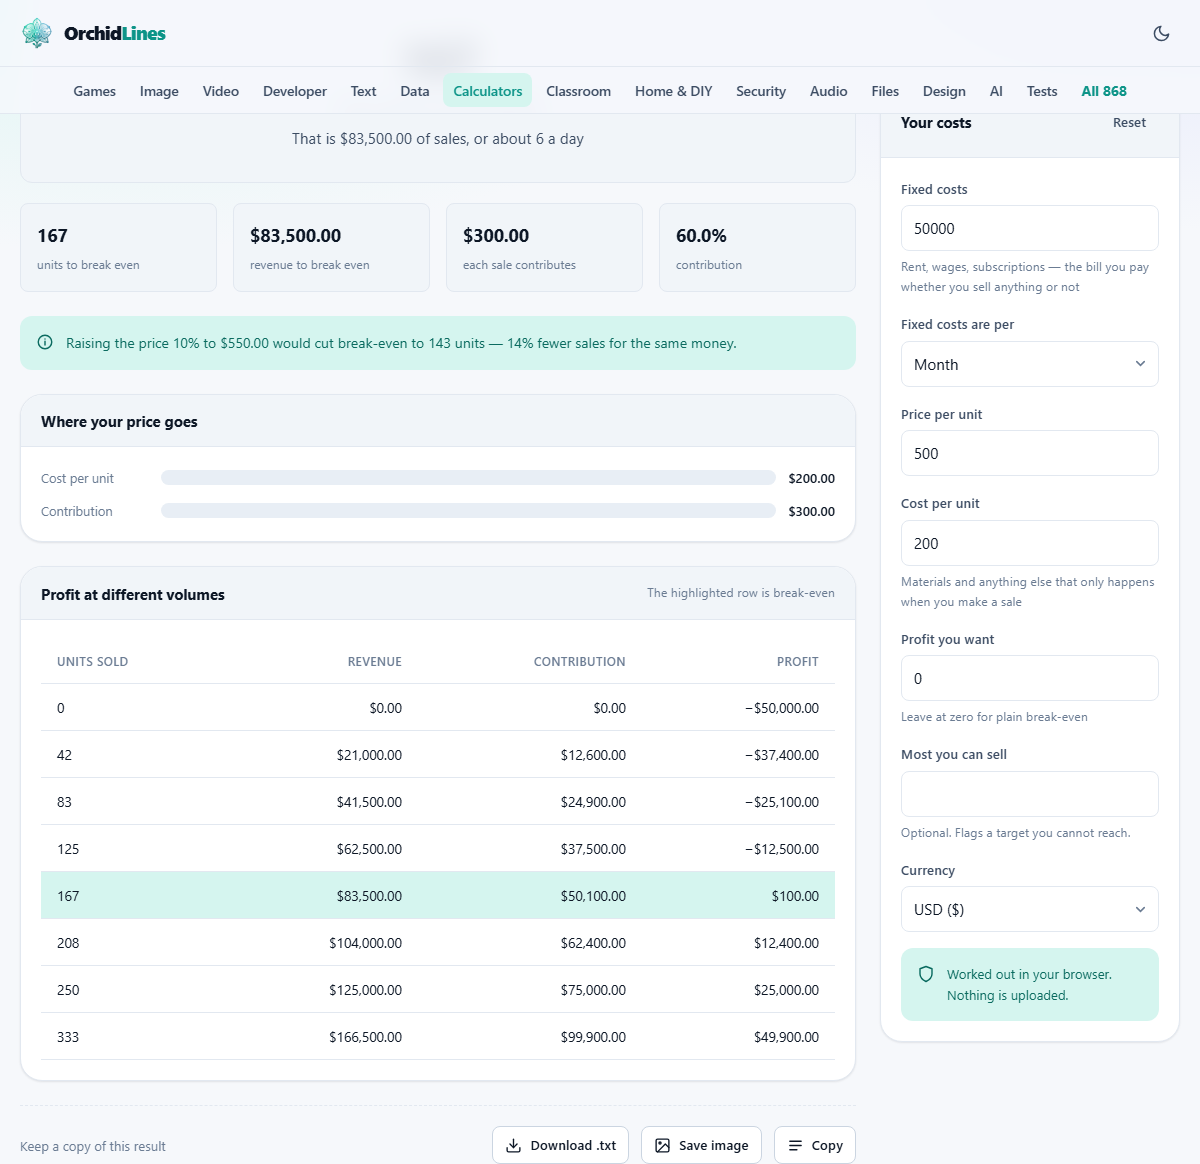Open the Fixed costs are per dropdown
1200x1164 pixels.
pos(1029,364)
